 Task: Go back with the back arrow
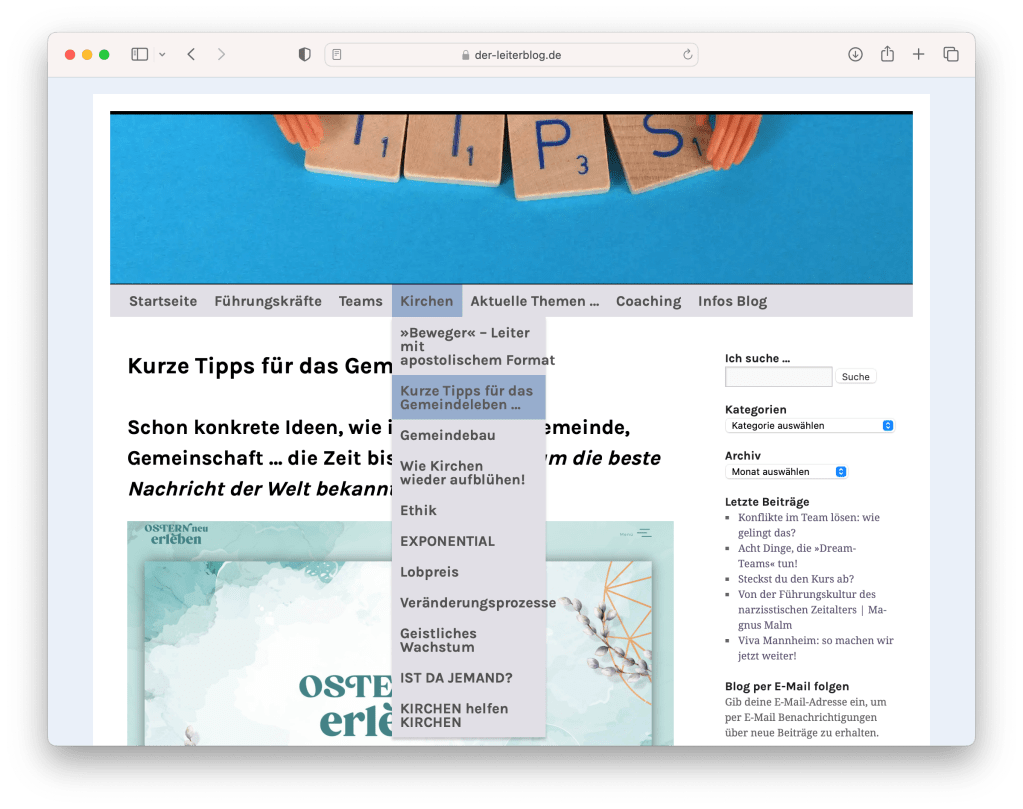click(x=191, y=55)
